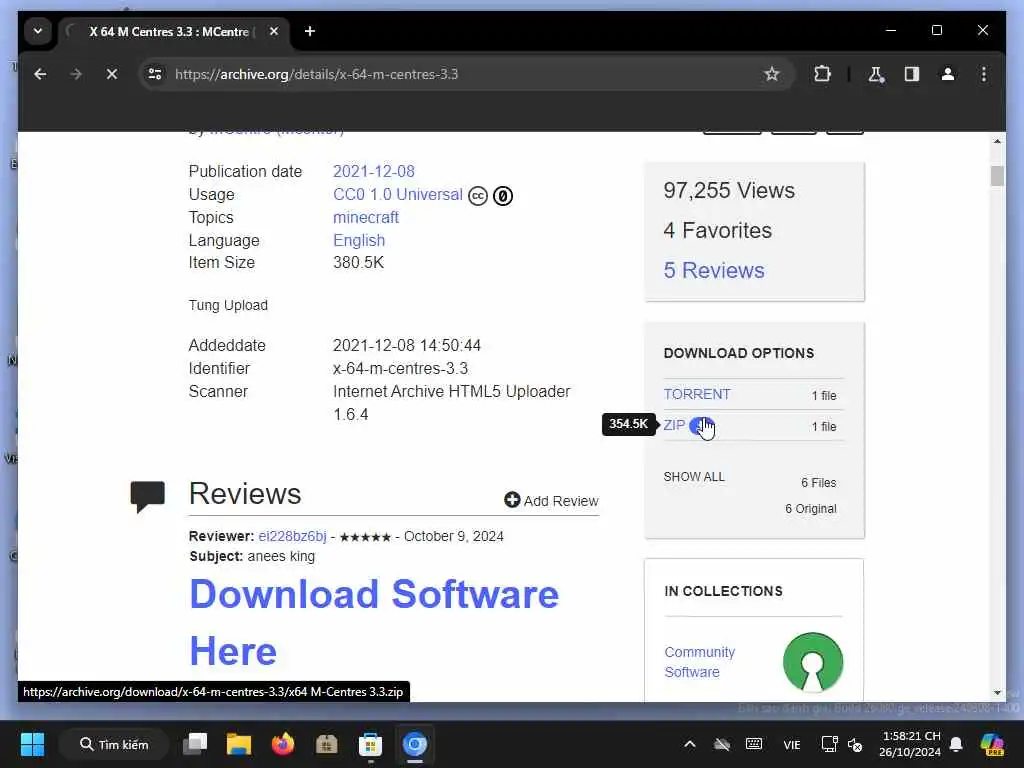Go back with the browser back arrow
This screenshot has width=1024, height=768.
tap(40, 74)
